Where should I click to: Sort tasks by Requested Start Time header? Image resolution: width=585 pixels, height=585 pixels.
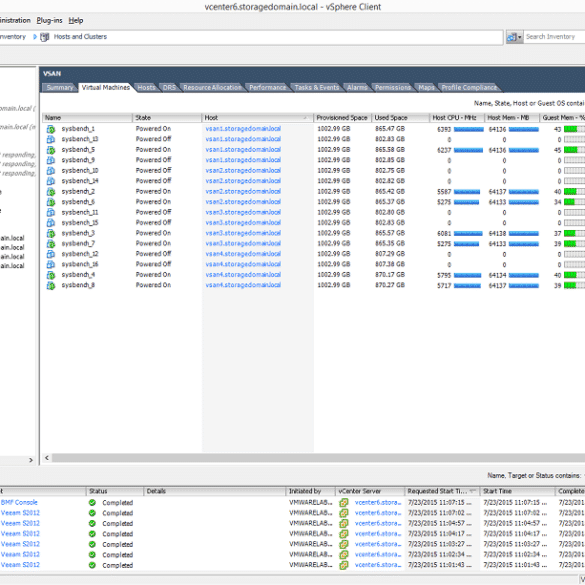442,491
